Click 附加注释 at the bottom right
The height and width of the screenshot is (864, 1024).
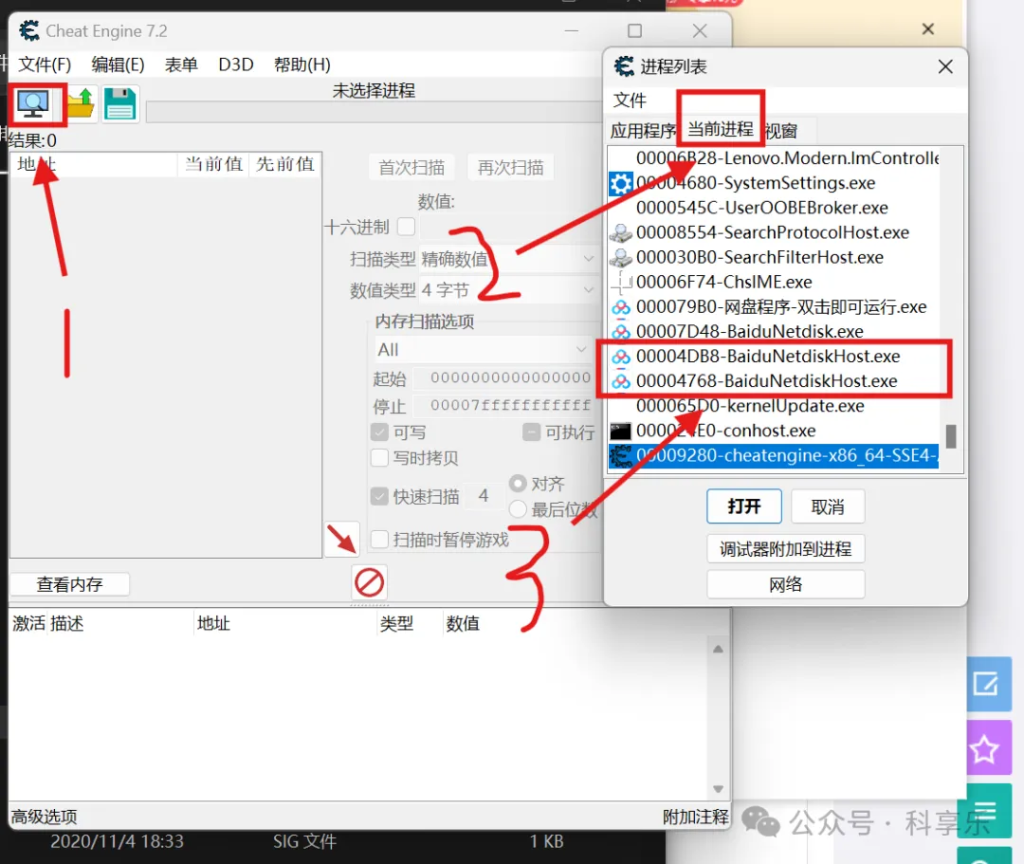[695, 816]
